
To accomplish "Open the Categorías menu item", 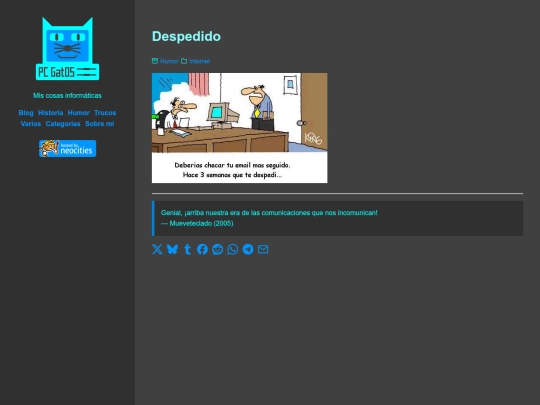I will click(63, 124).
